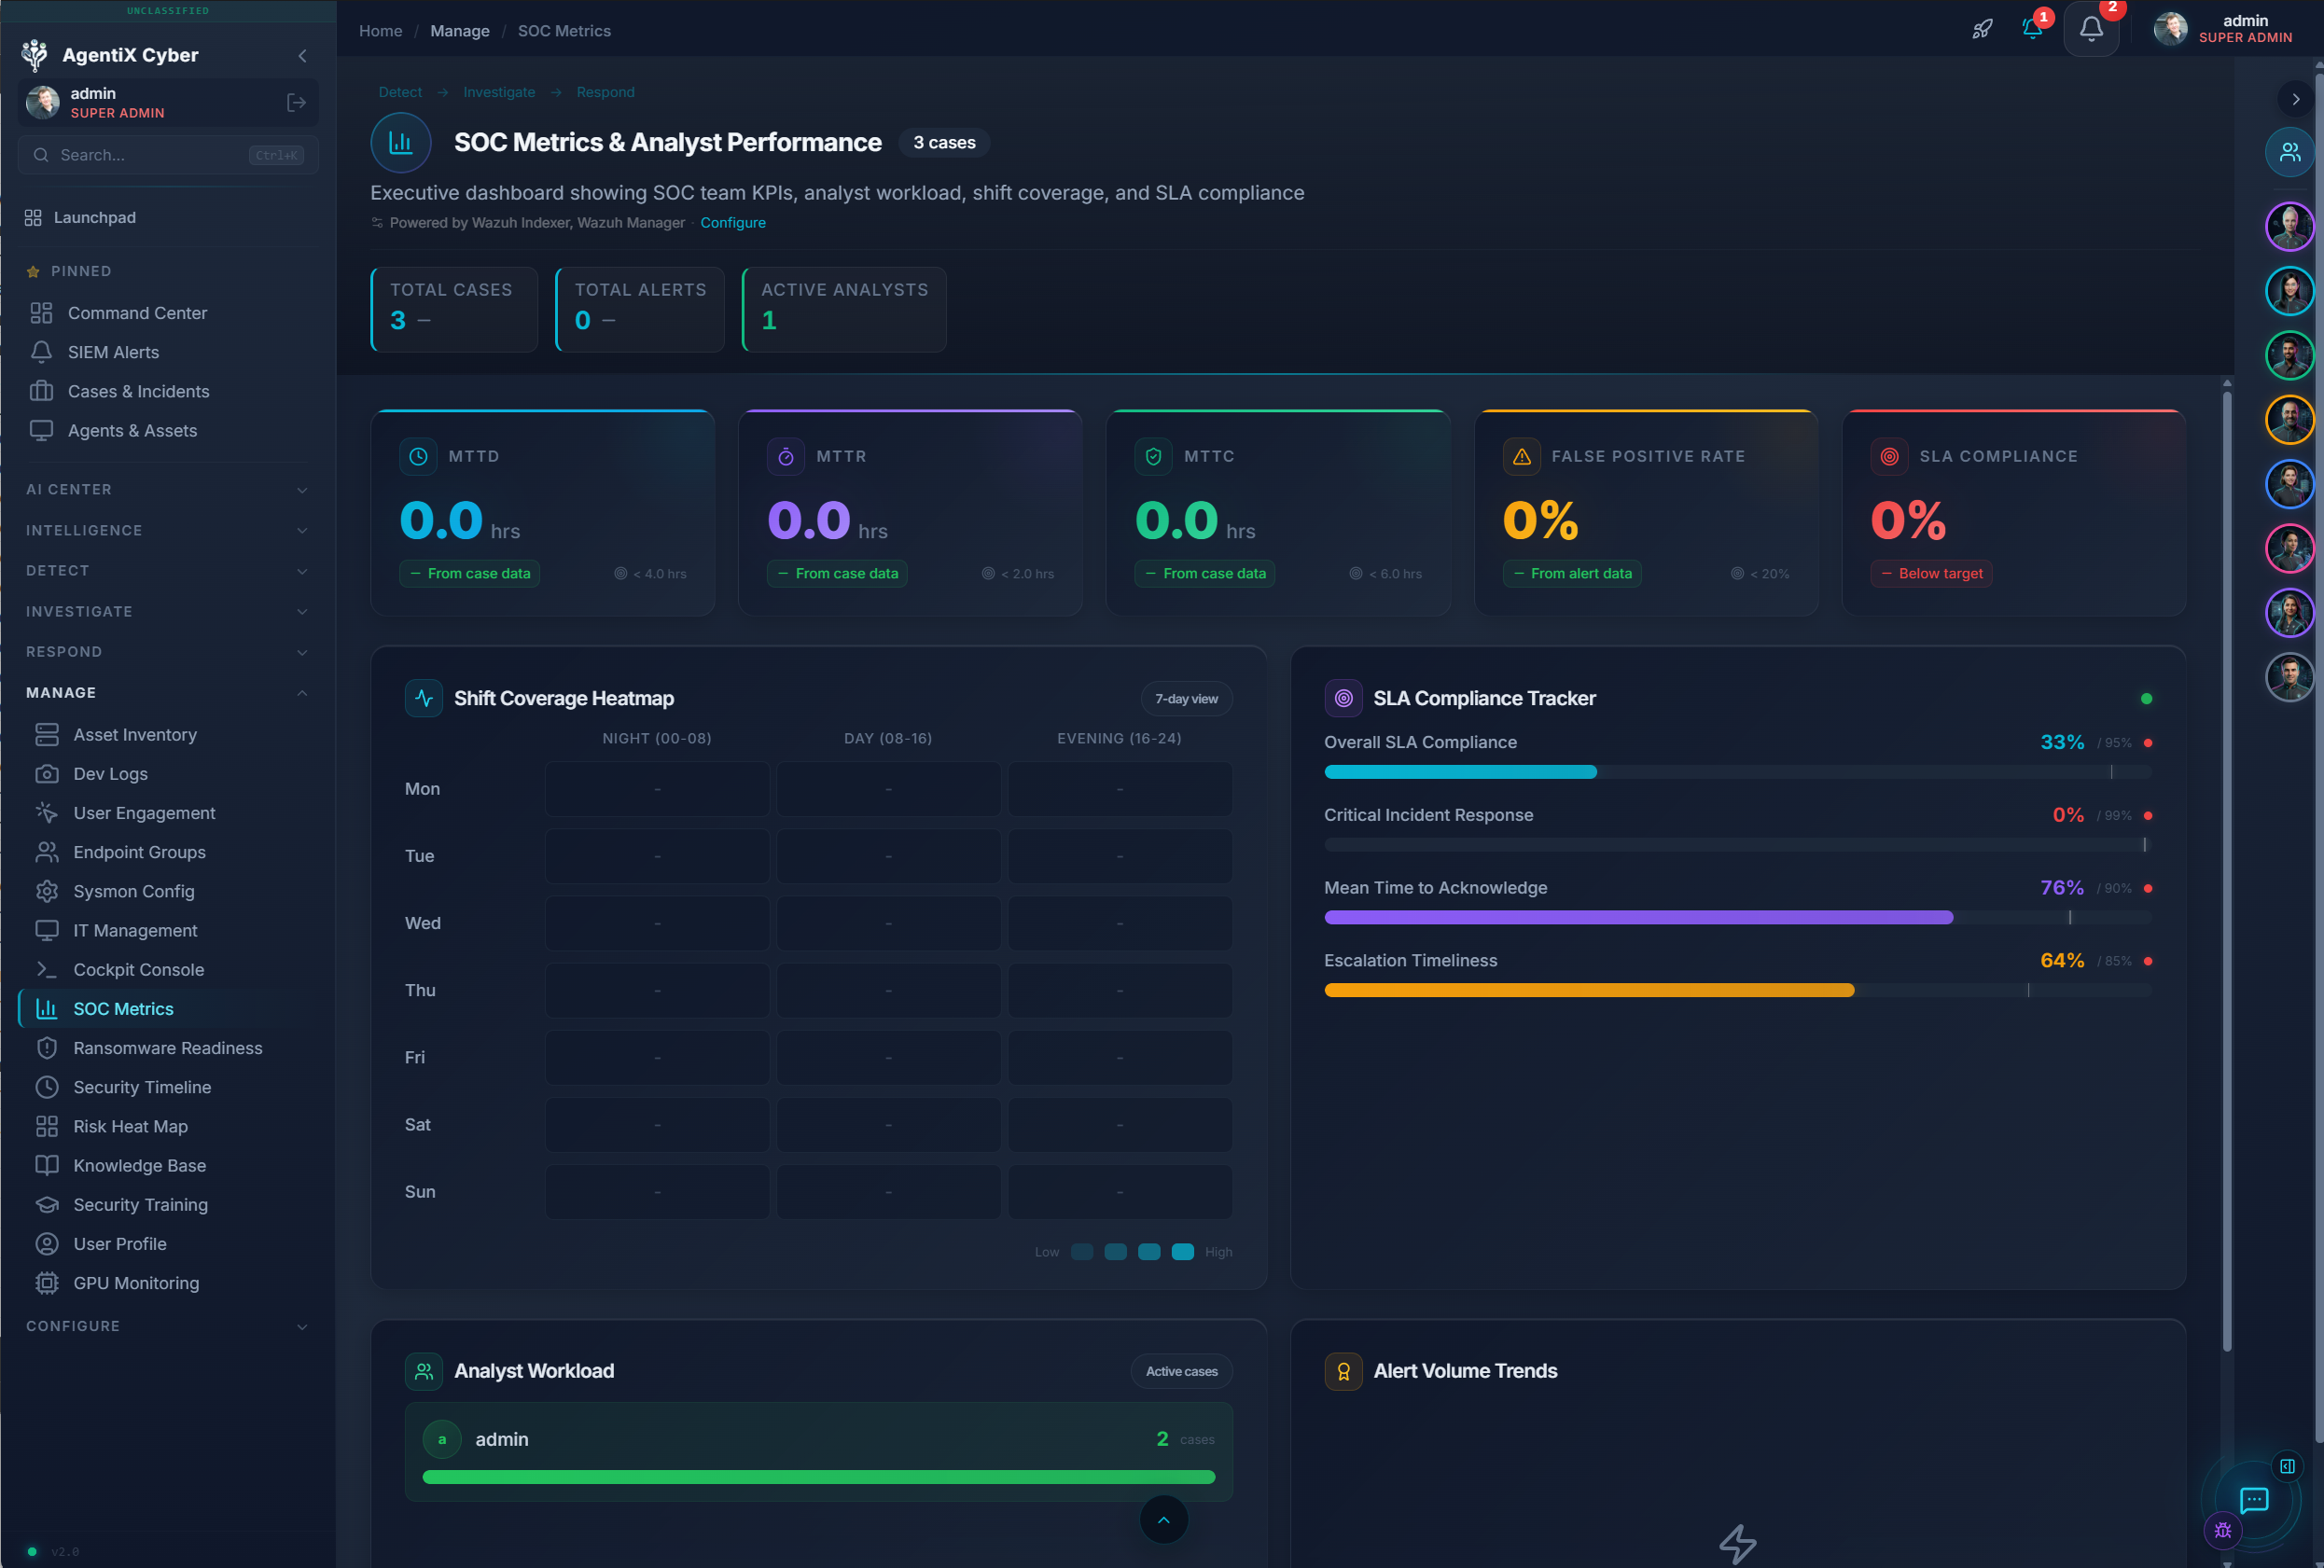Open GPU Monitoring page
The width and height of the screenshot is (2324, 1568).
[x=135, y=1283]
